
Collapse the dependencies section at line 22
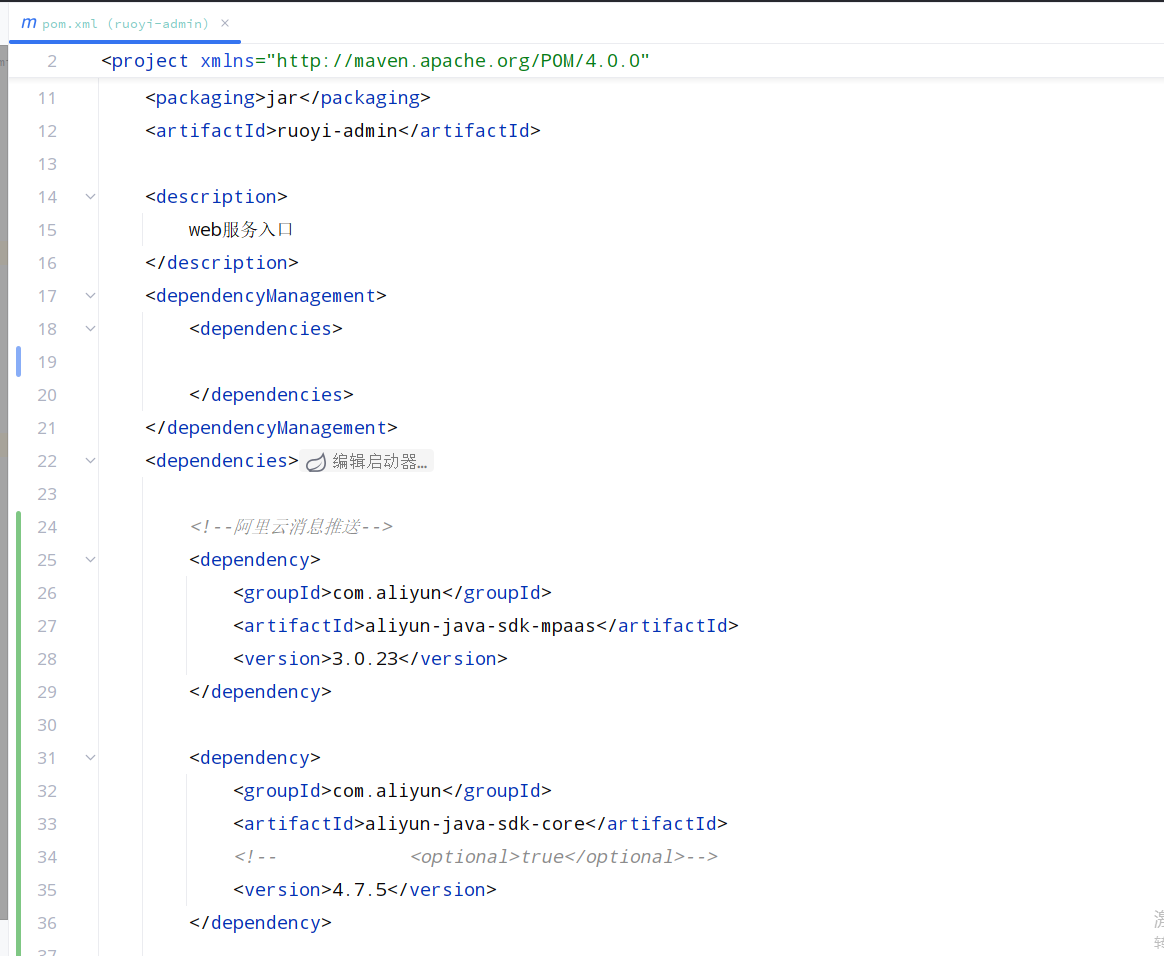90,461
